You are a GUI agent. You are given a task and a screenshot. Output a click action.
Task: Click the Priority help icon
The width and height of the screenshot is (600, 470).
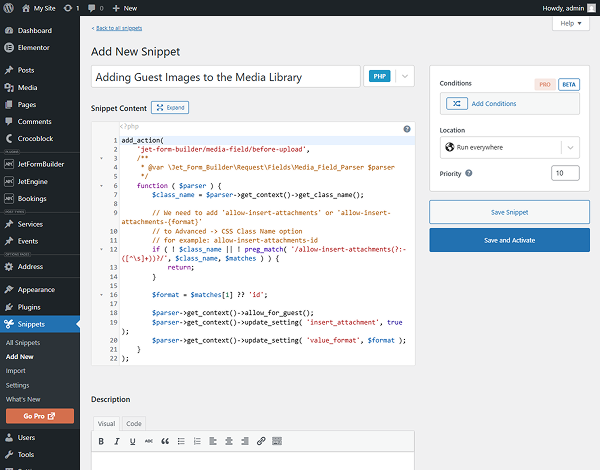point(468,173)
